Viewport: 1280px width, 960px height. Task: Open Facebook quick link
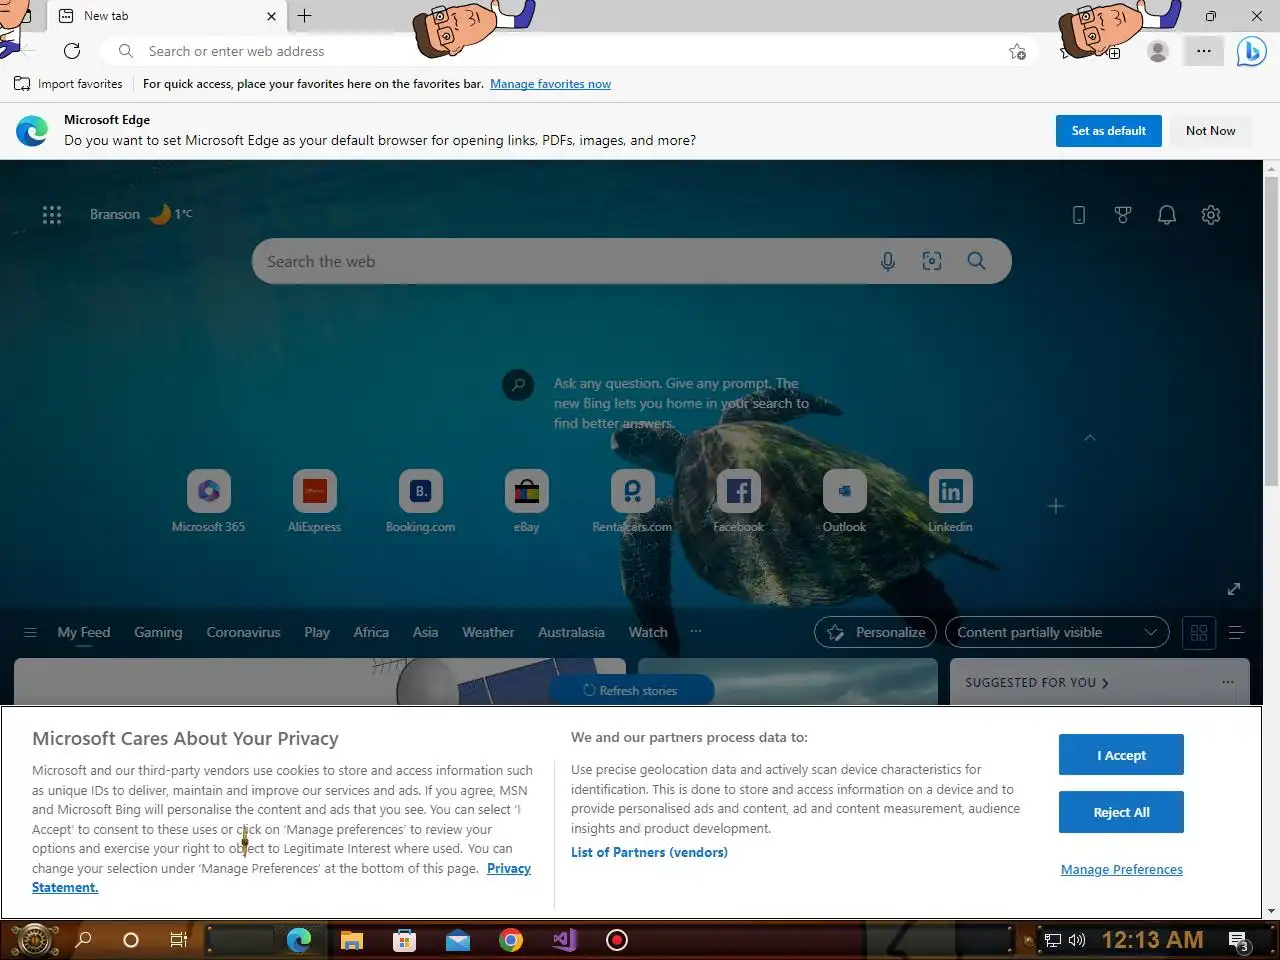(738, 501)
